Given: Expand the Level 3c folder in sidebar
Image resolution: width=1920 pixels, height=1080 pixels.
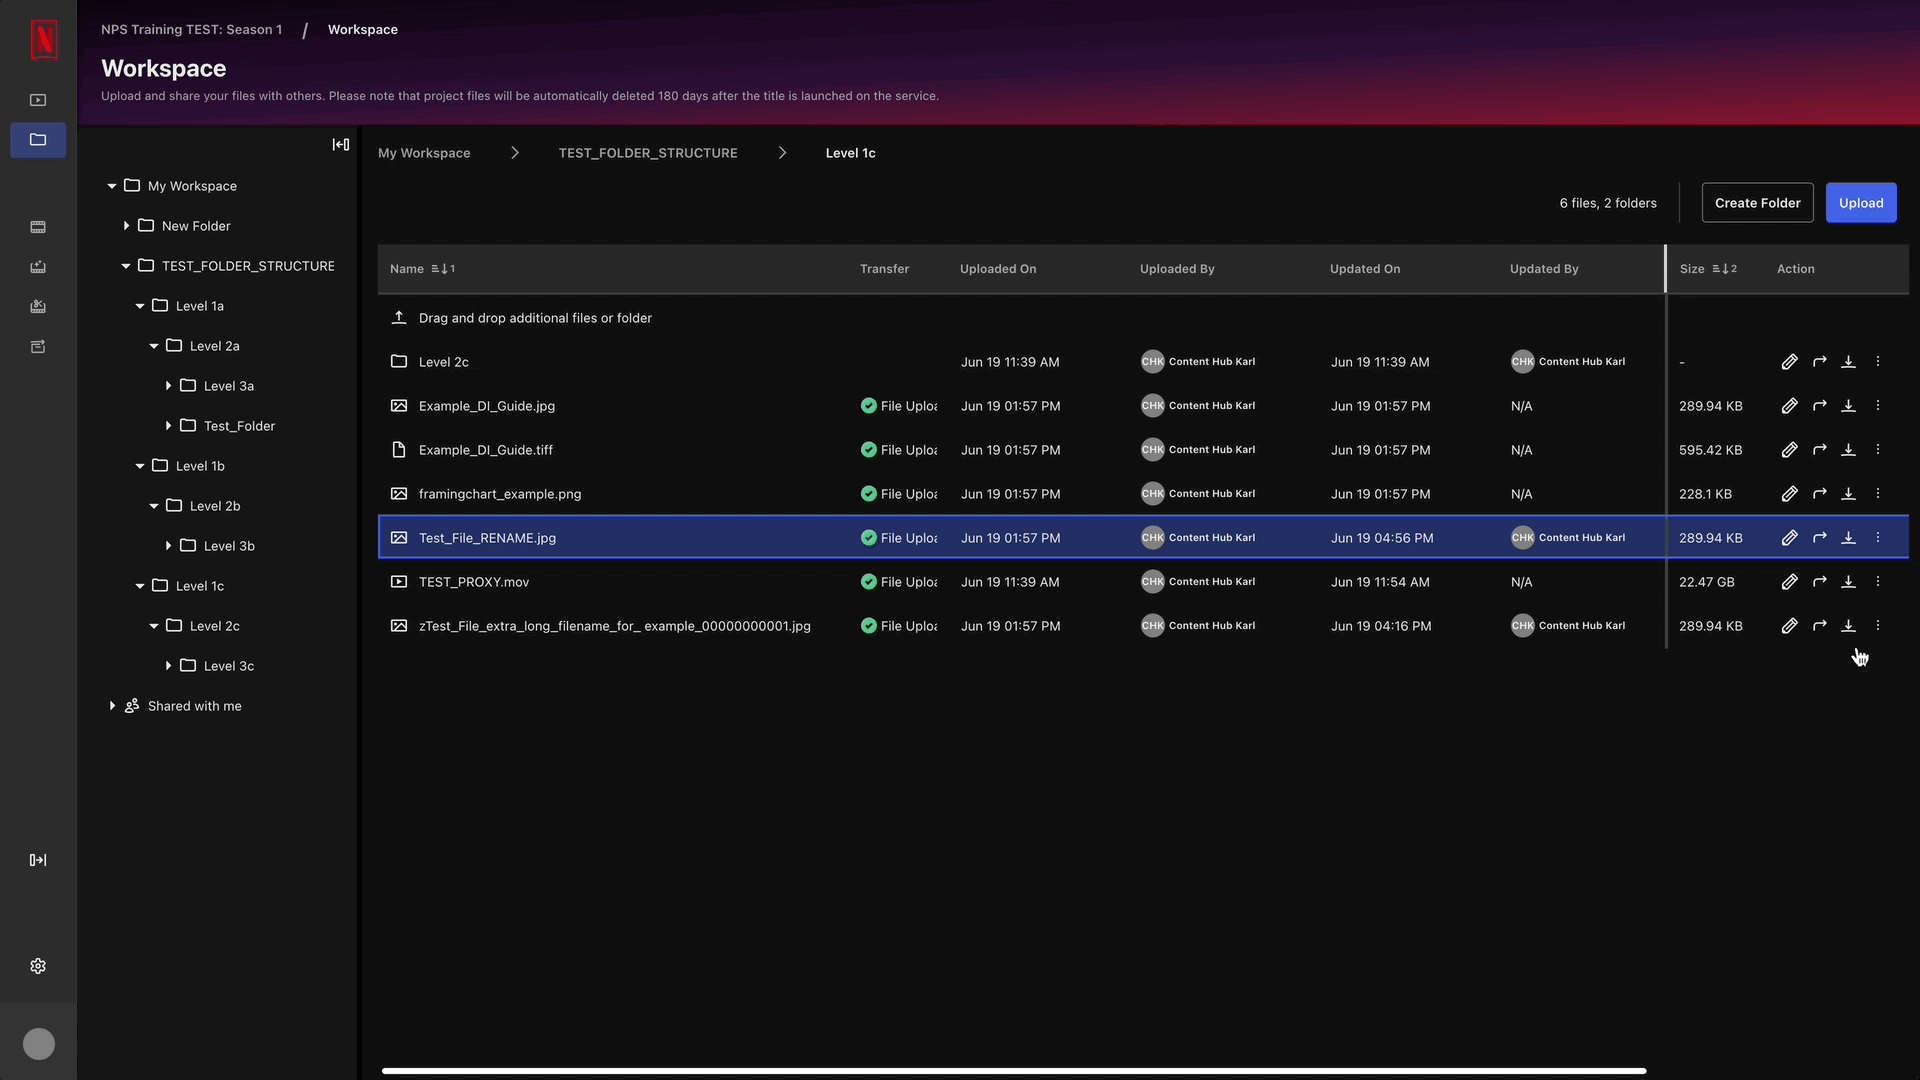Looking at the screenshot, I should click(167, 665).
